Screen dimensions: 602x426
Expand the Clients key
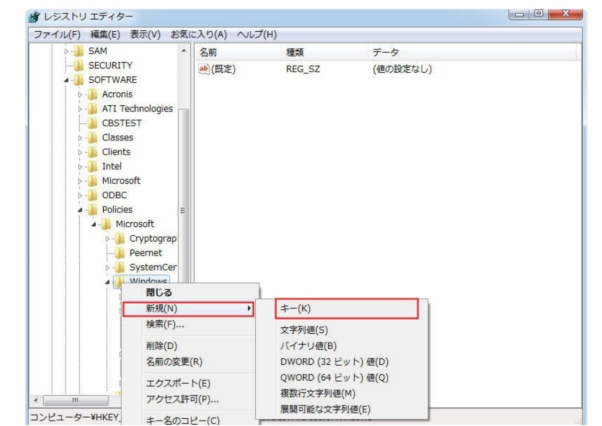80,152
